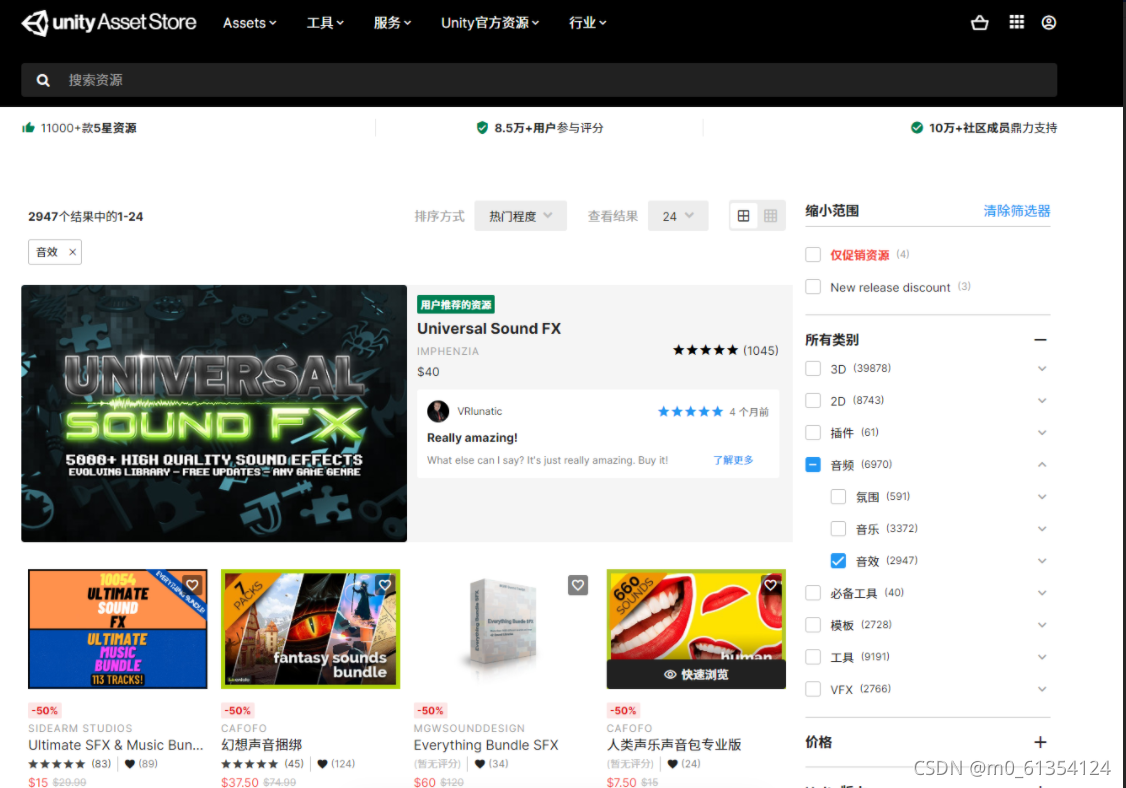Click in the 搜索资源 search field
Image resolution: width=1126 pixels, height=788 pixels.
coord(539,80)
